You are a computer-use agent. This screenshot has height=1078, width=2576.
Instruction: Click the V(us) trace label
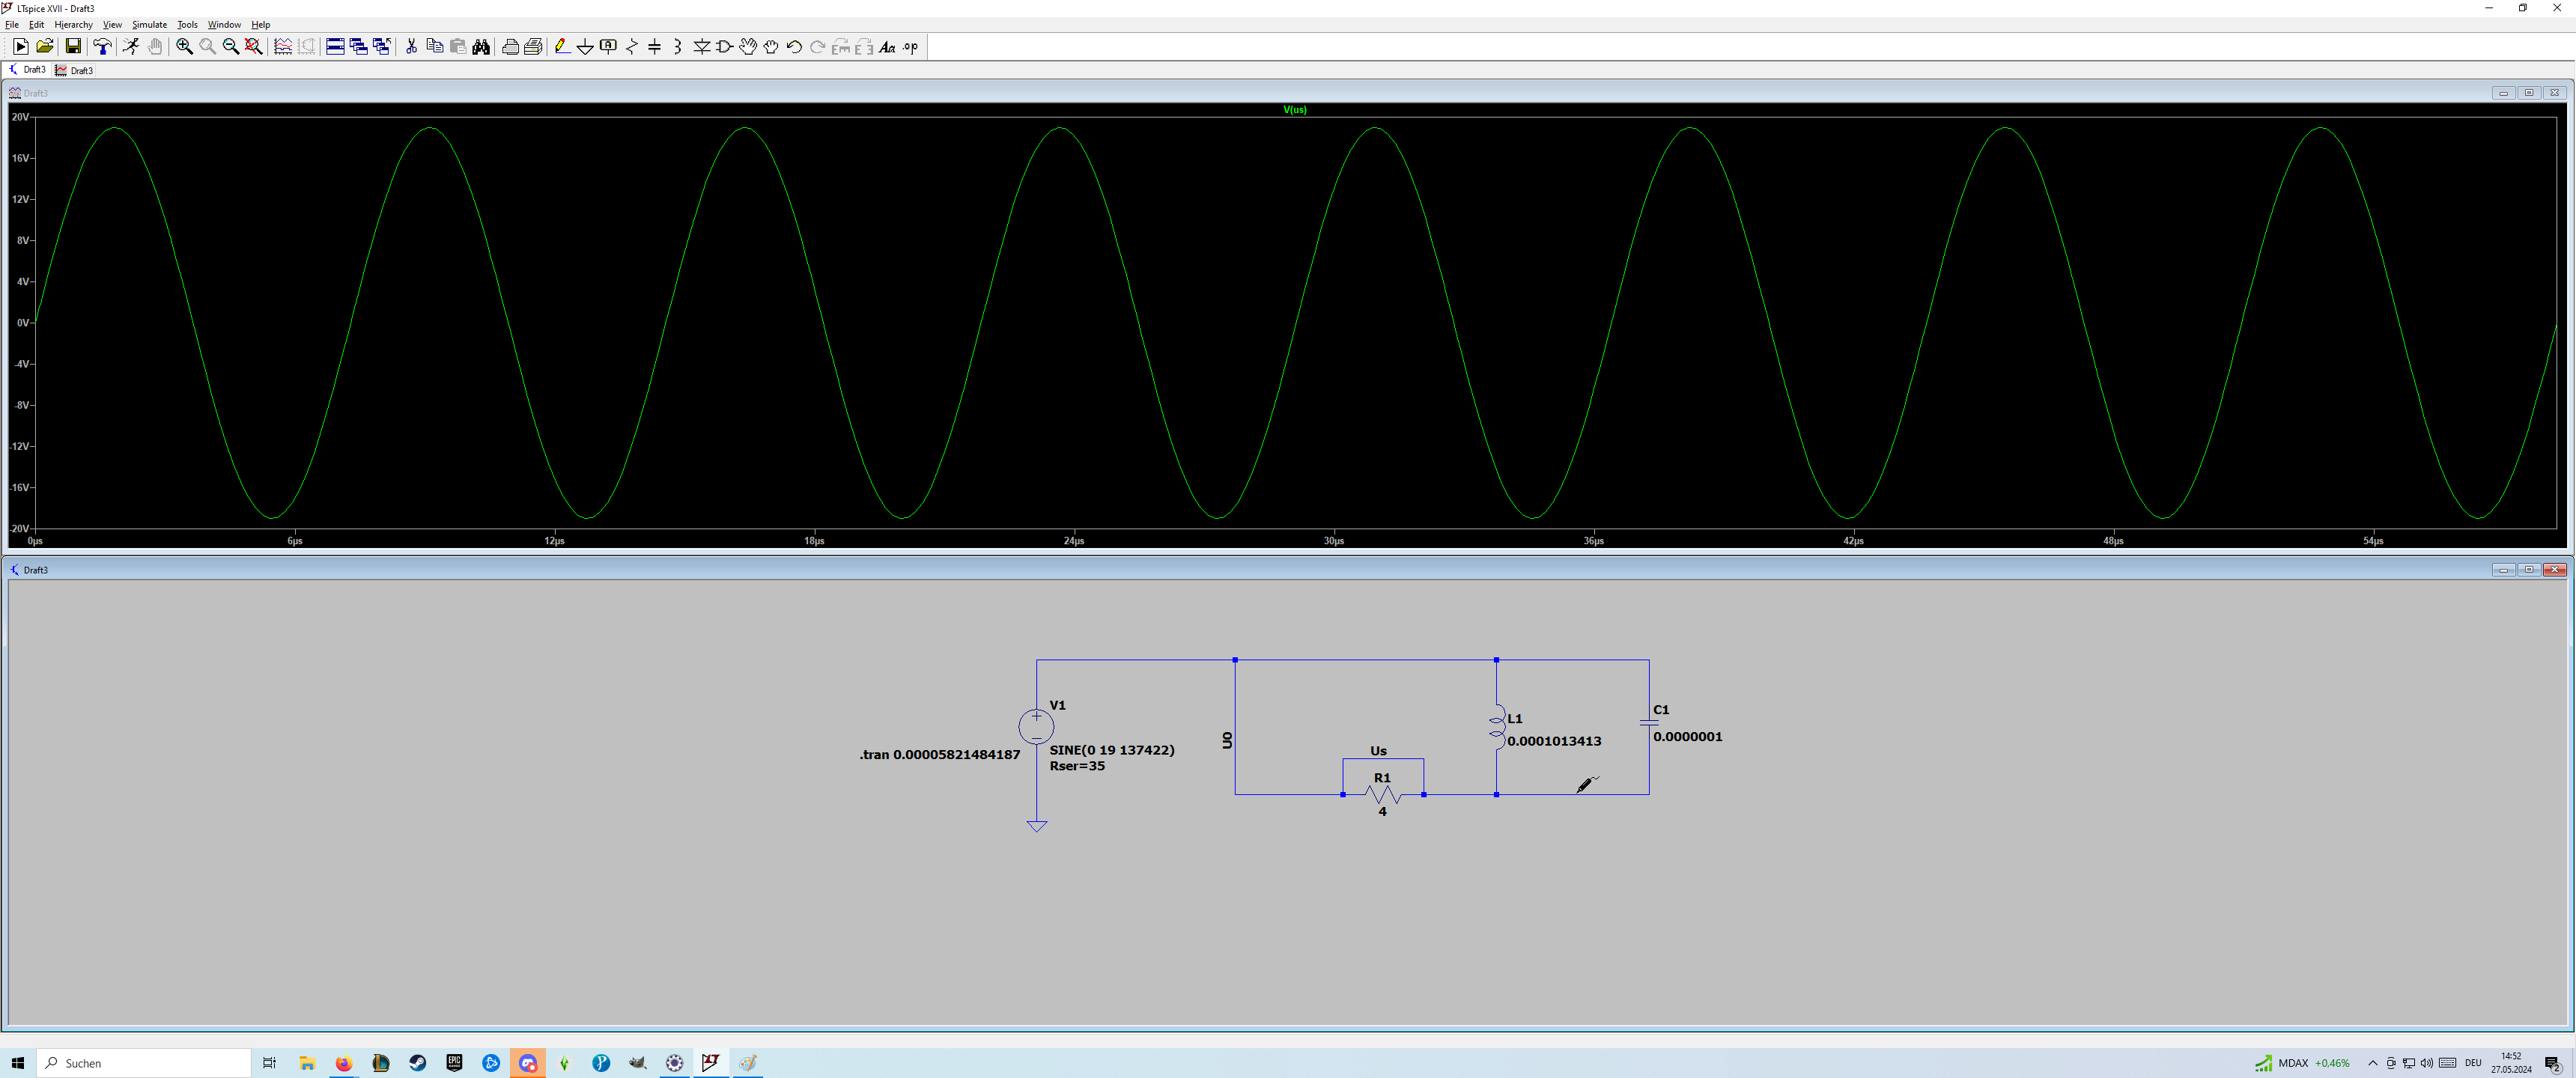coord(1294,110)
